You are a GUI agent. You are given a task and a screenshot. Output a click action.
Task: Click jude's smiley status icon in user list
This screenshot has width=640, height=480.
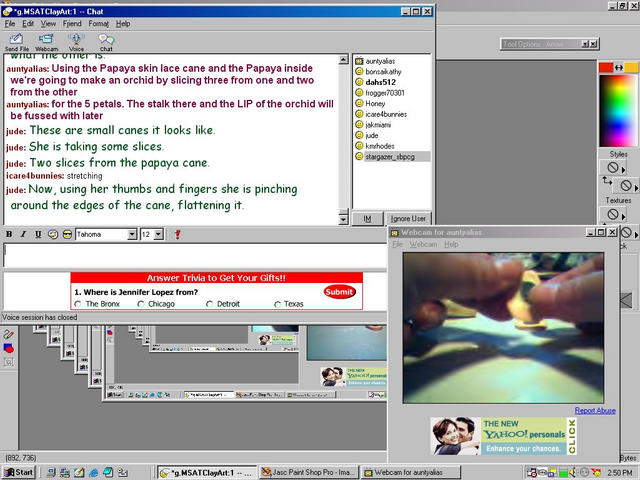coord(359,135)
